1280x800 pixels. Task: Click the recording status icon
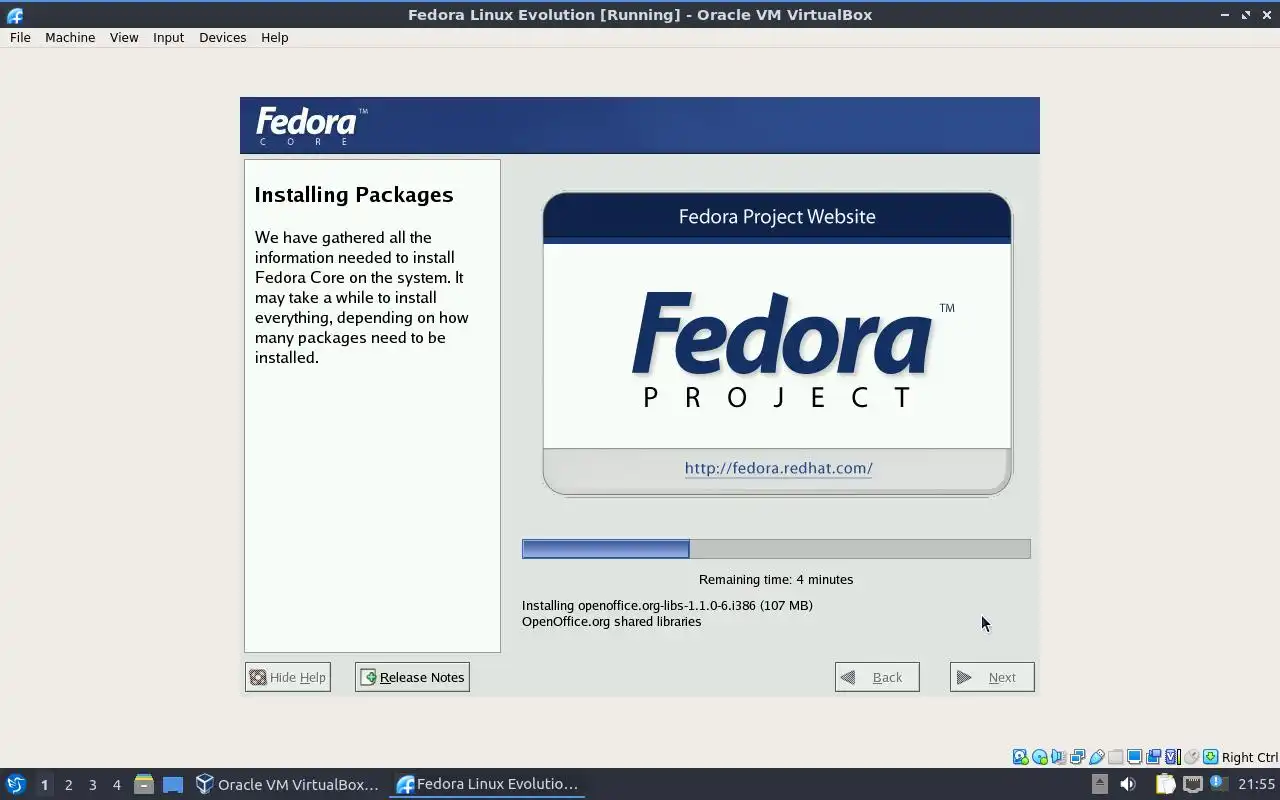click(x=1153, y=757)
